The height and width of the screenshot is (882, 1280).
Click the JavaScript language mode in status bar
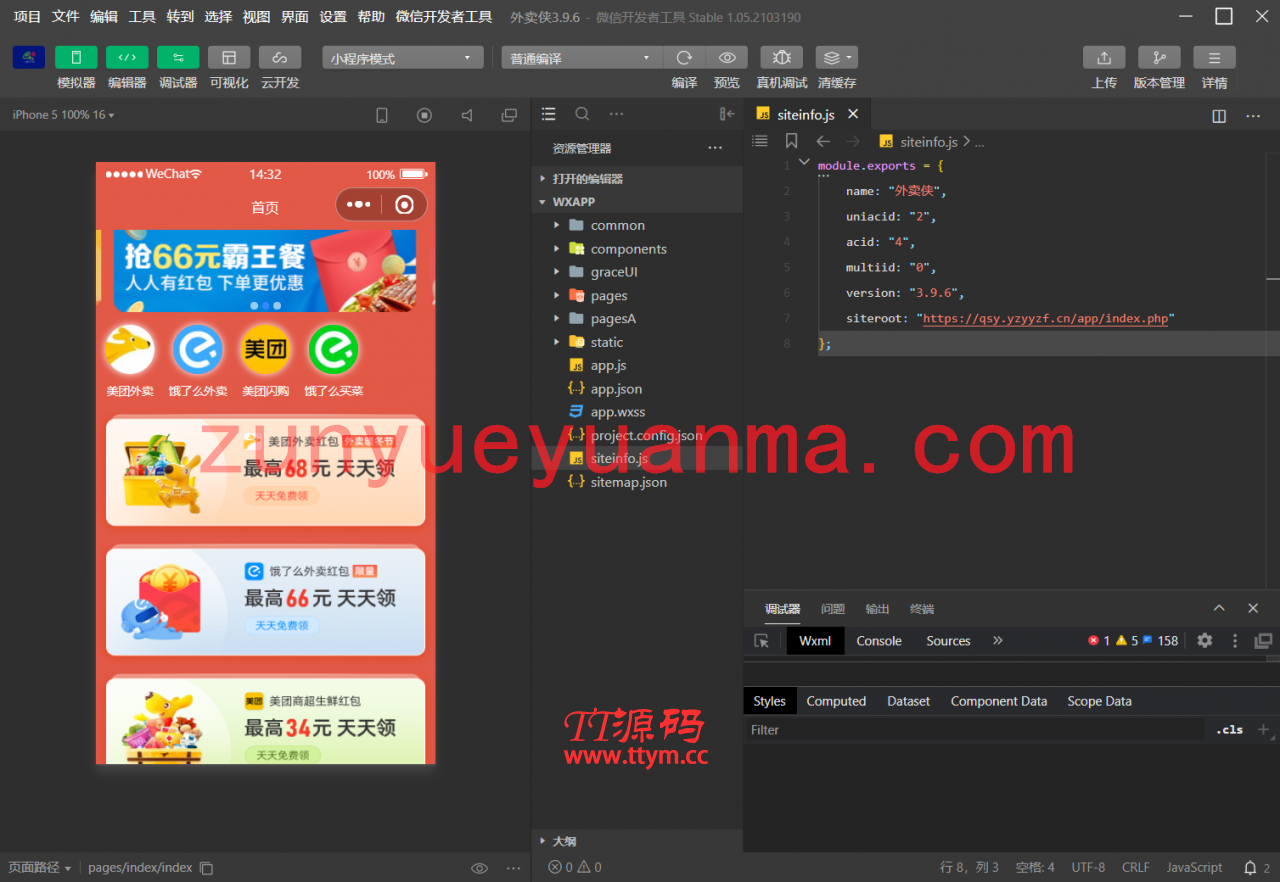[1194, 867]
